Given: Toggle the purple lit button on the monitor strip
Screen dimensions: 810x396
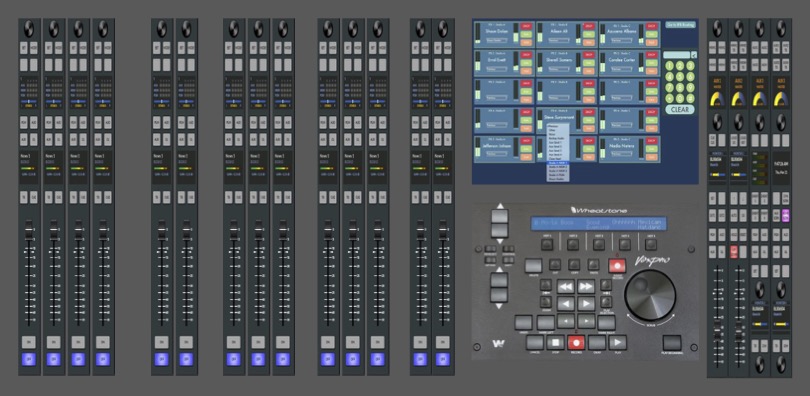Looking at the screenshot, I should click(786, 215).
